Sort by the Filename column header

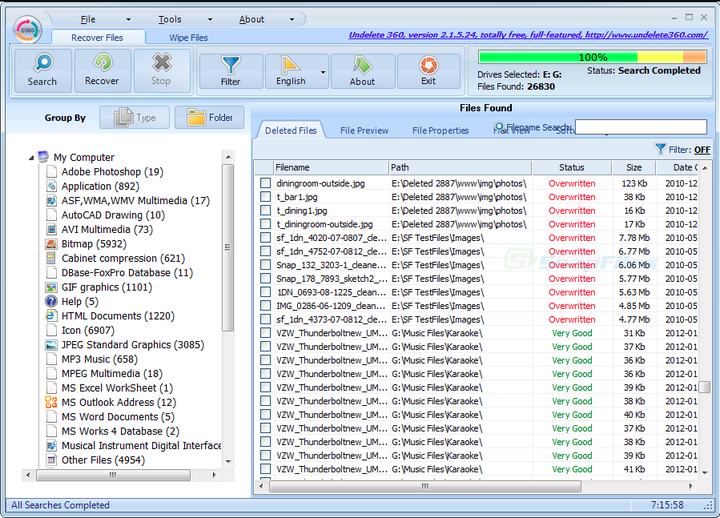[x=330, y=168]
